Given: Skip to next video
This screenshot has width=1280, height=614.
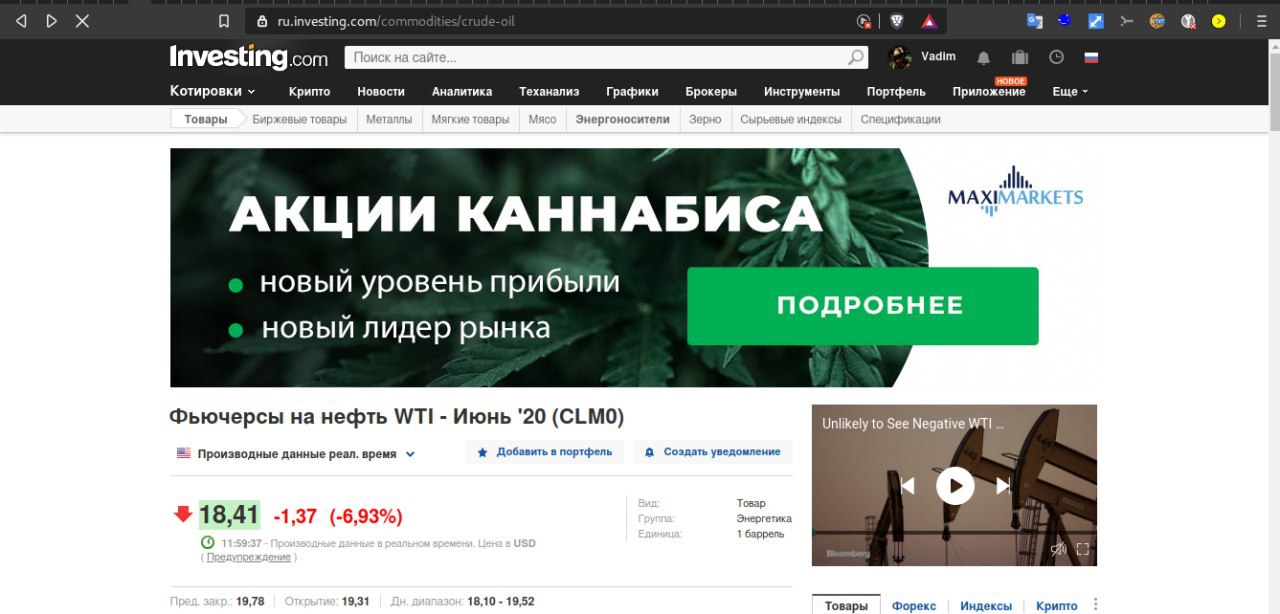Looking at the screenshot, I should coord(1003,486).
